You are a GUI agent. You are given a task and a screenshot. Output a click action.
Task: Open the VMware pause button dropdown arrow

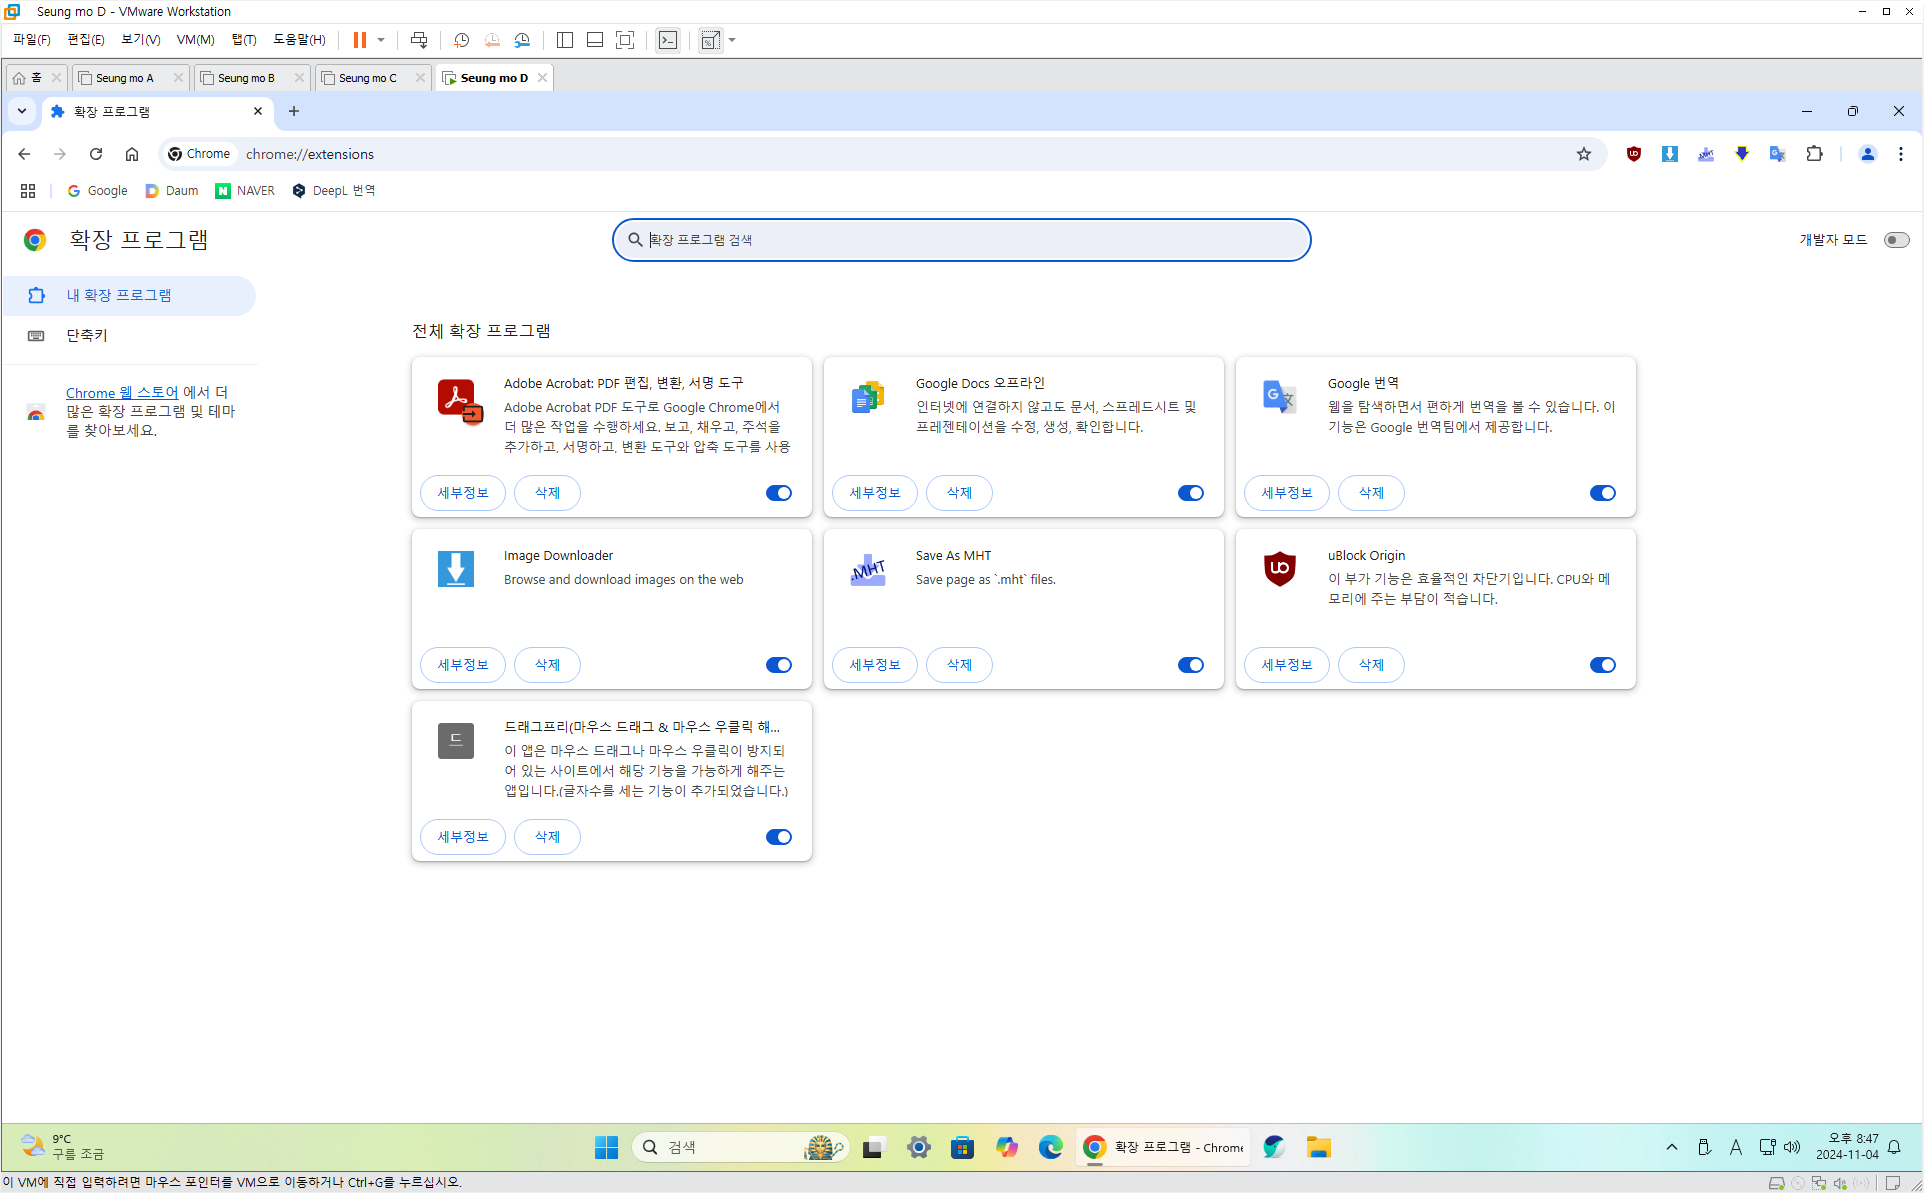(381, 40)
